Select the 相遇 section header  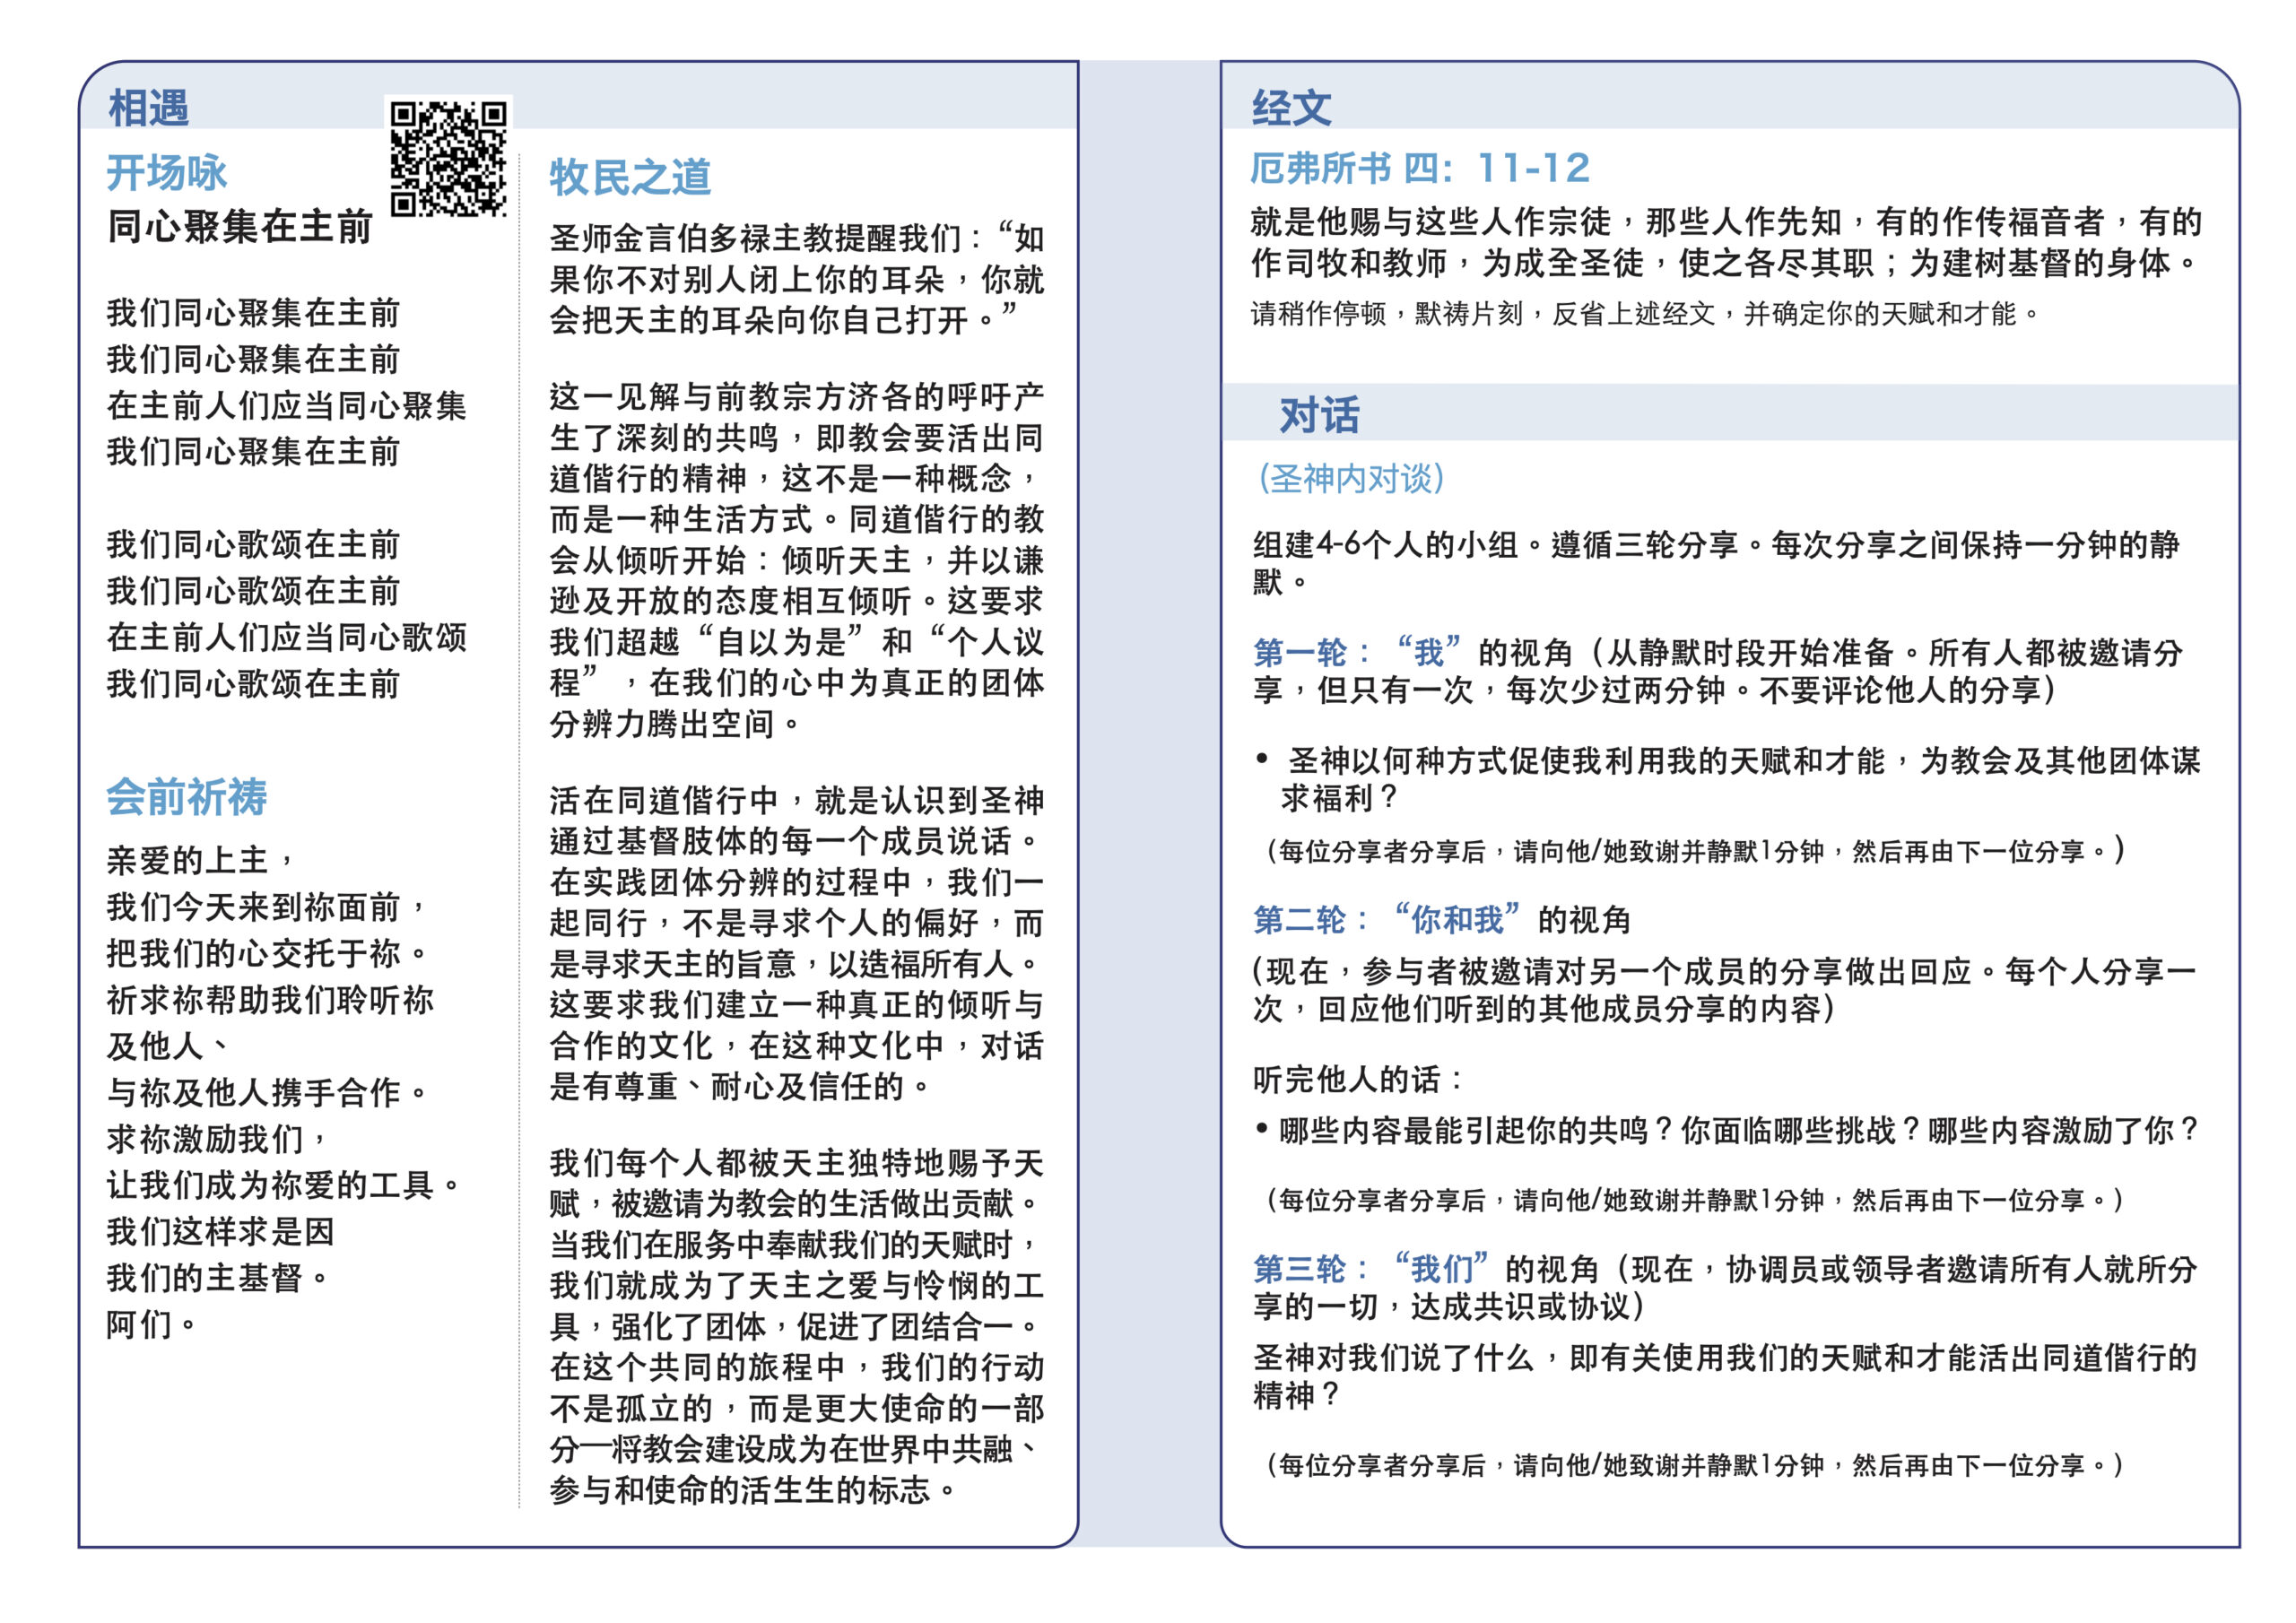[148, 107]
